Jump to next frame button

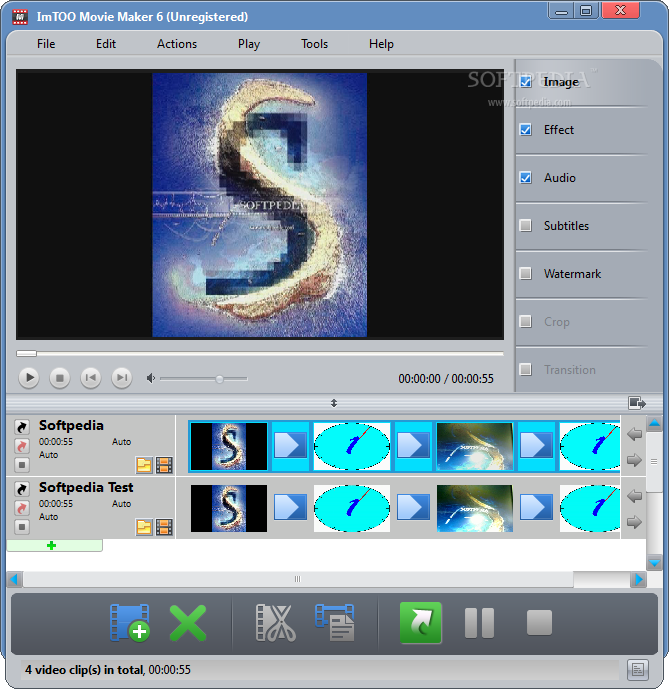(122, 378)
